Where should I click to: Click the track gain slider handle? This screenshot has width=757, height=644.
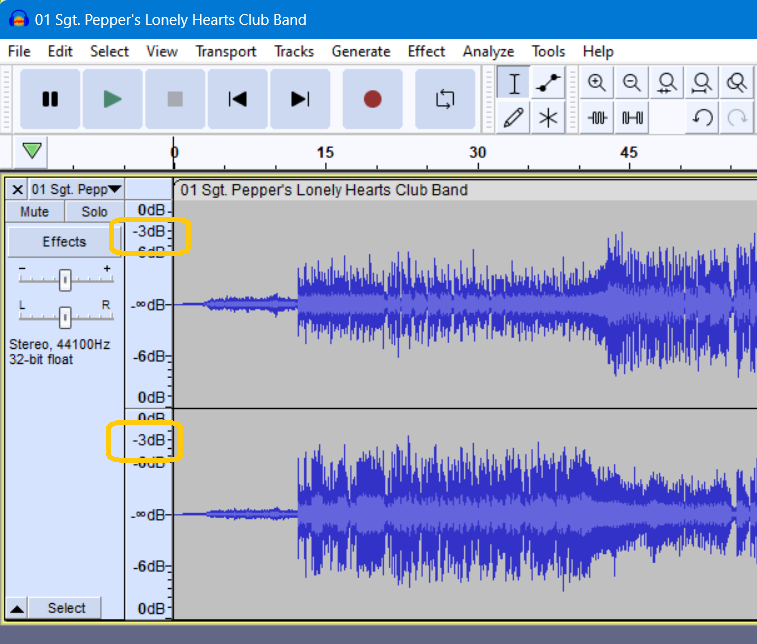[x=65, y=280]
